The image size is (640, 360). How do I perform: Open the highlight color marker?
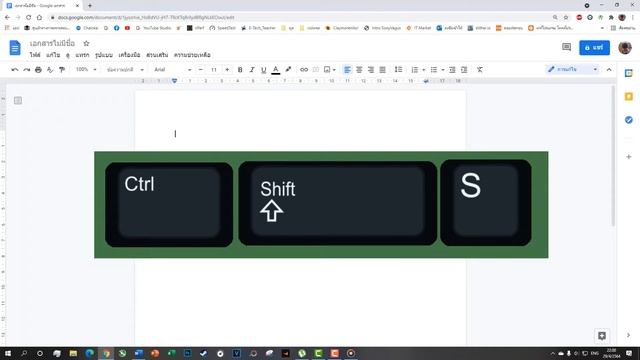click(x=288, y=70)
